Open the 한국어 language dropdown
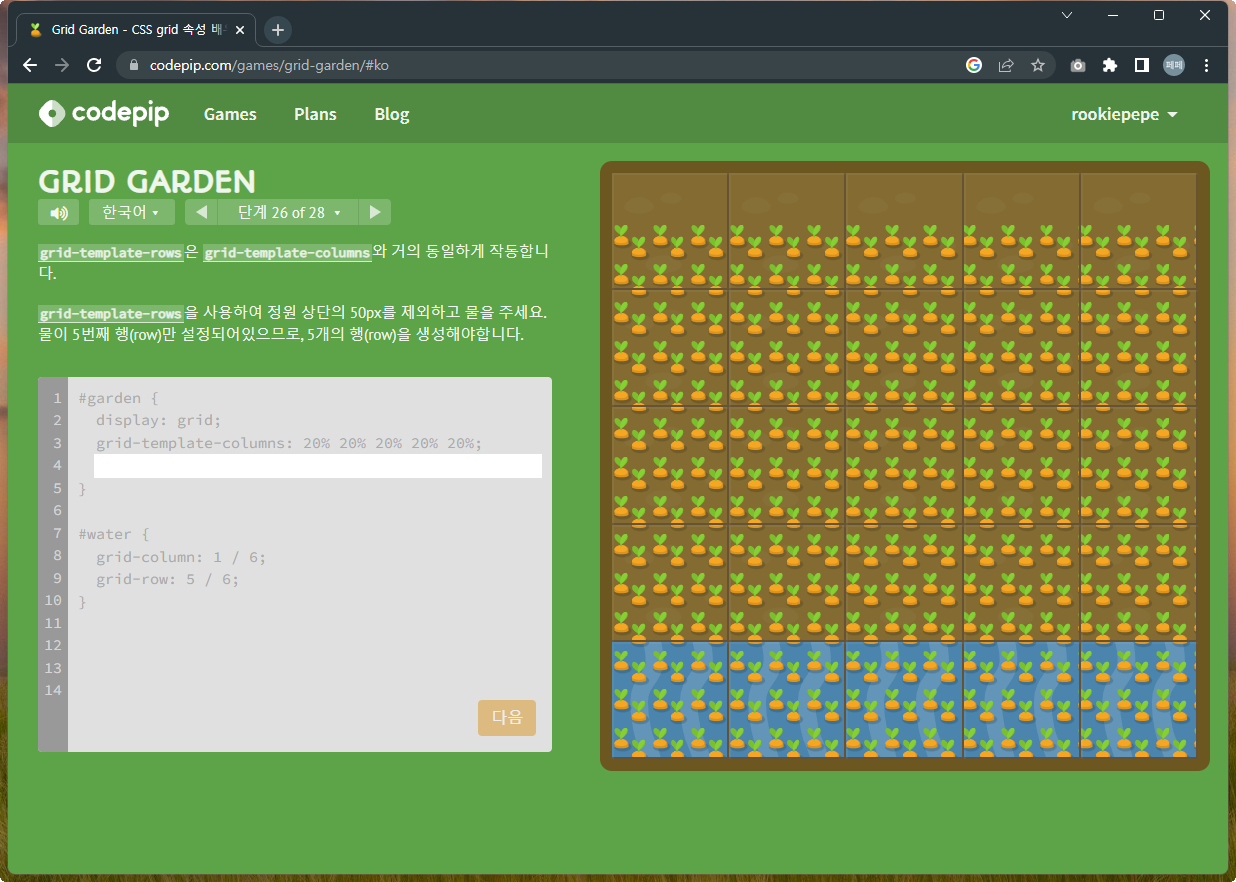This screenshot has height=882, width=1236. 132,212
